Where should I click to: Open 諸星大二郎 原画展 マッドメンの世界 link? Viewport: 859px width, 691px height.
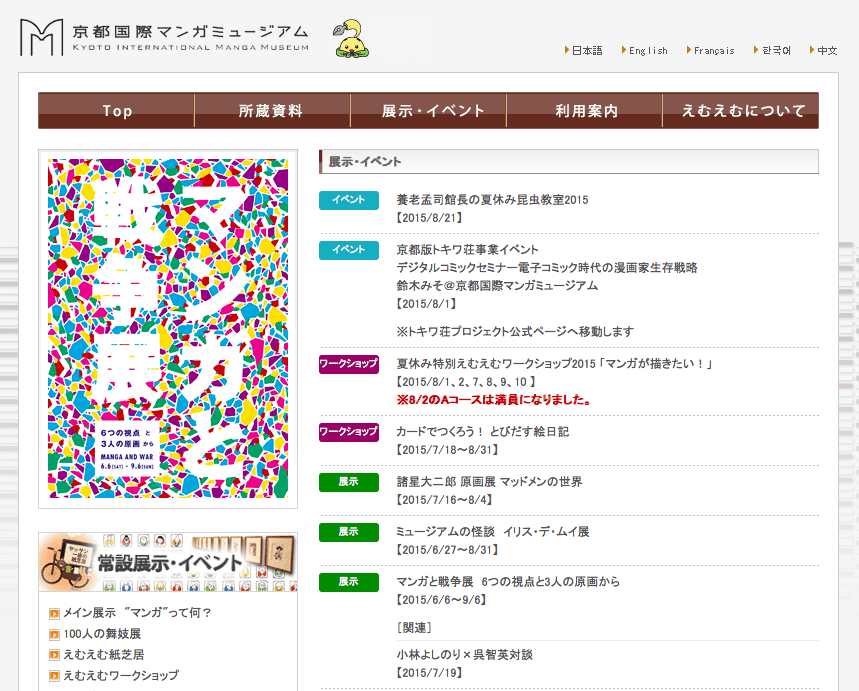tap(489, 482)
